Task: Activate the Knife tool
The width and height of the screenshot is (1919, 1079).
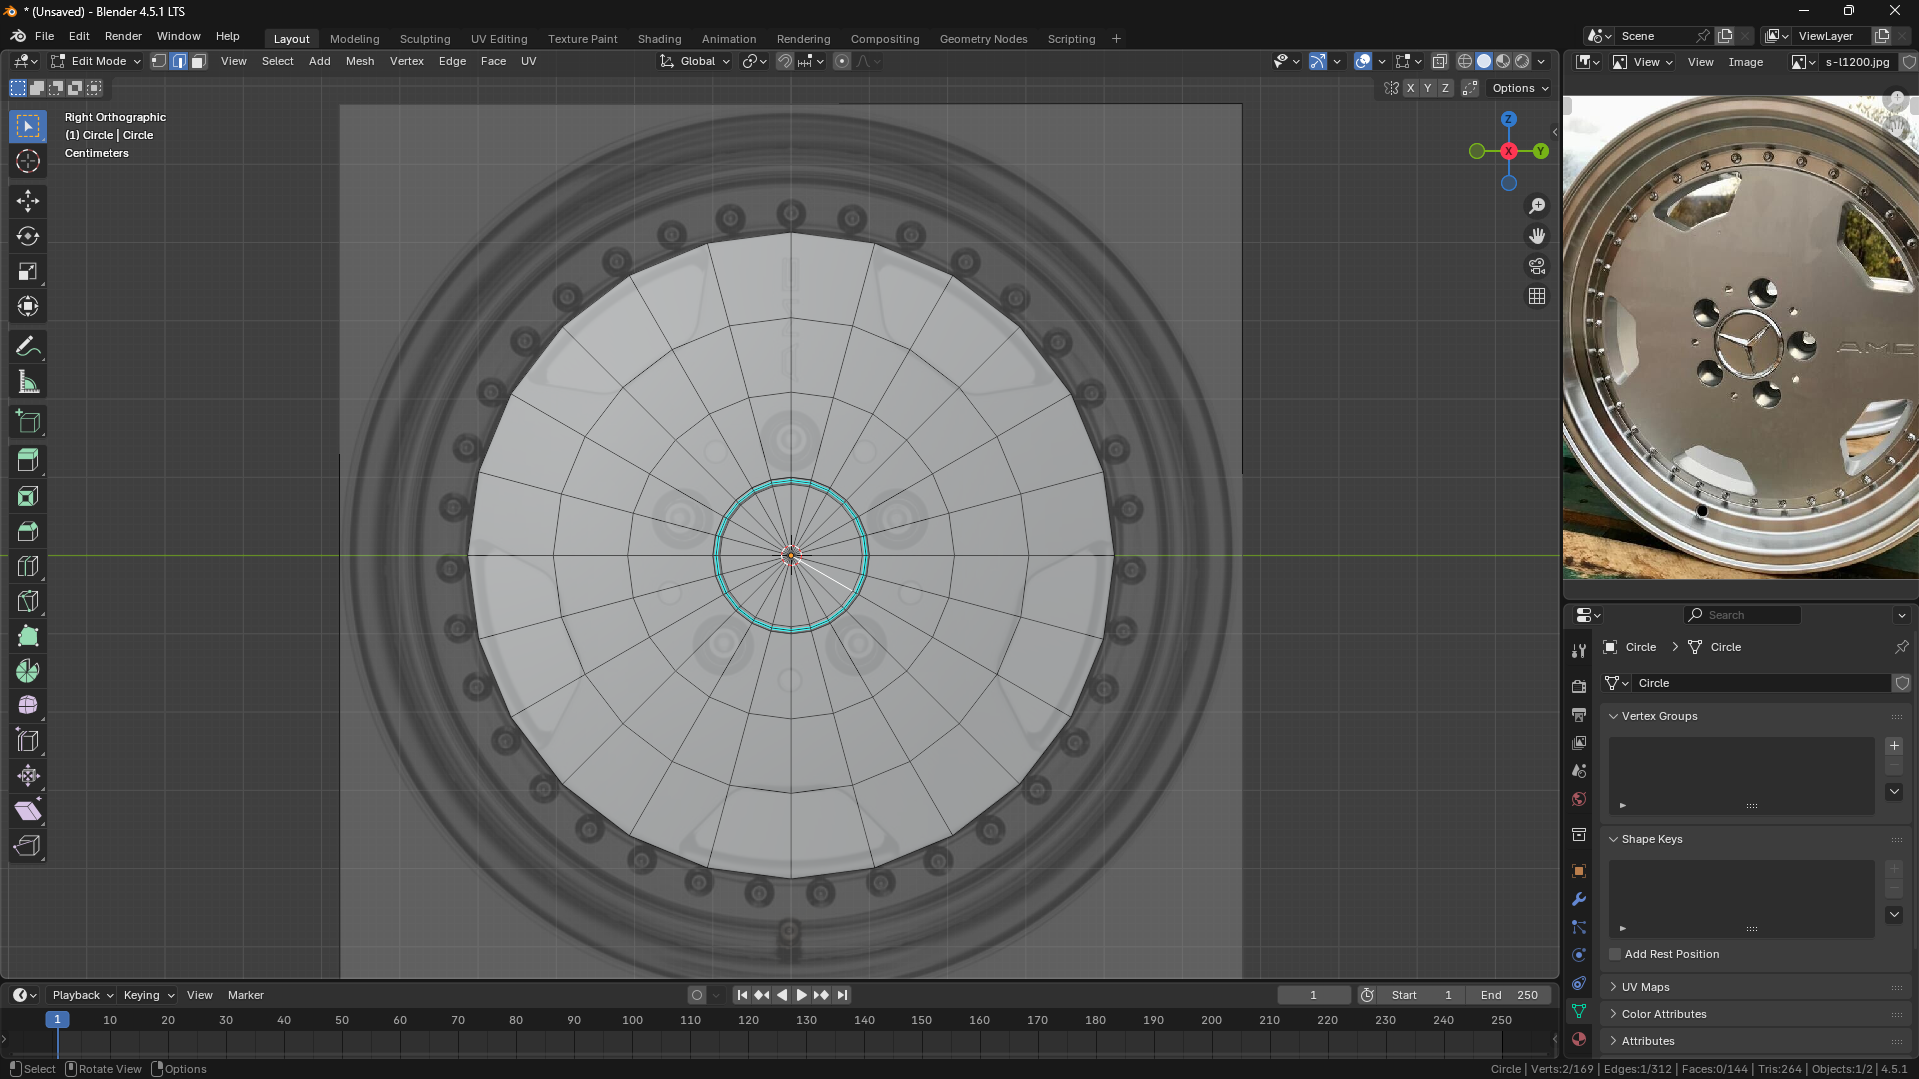Action: (28, 602)
